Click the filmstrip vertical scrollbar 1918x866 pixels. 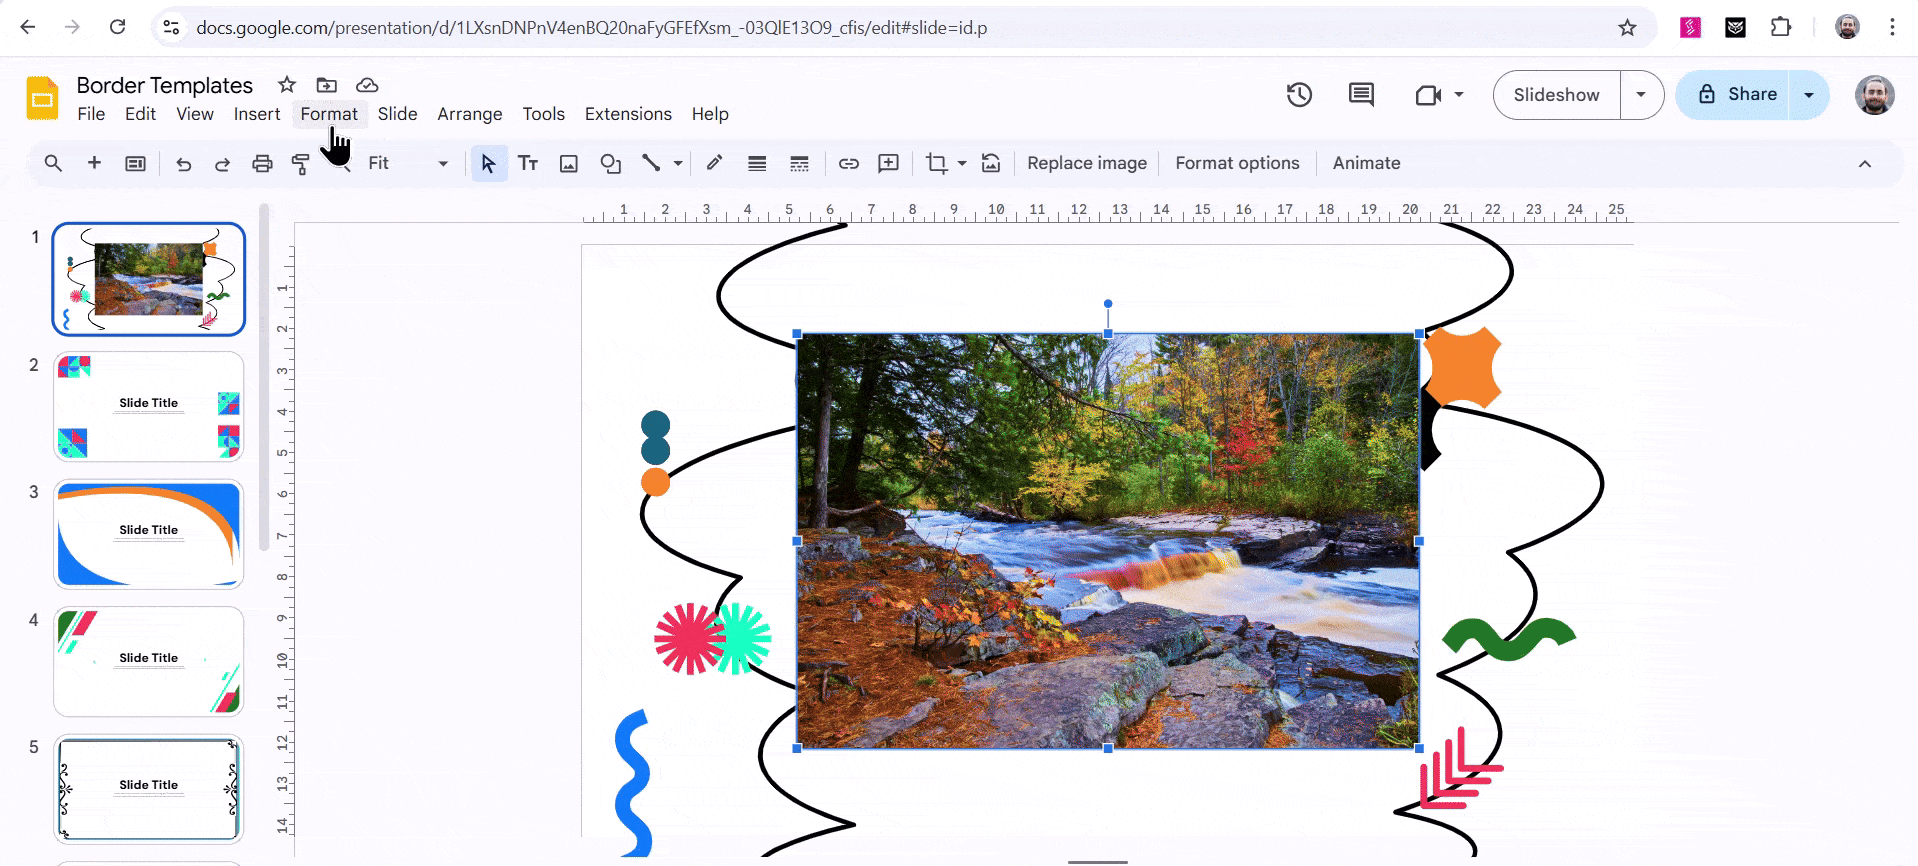(x=264, y=378)
